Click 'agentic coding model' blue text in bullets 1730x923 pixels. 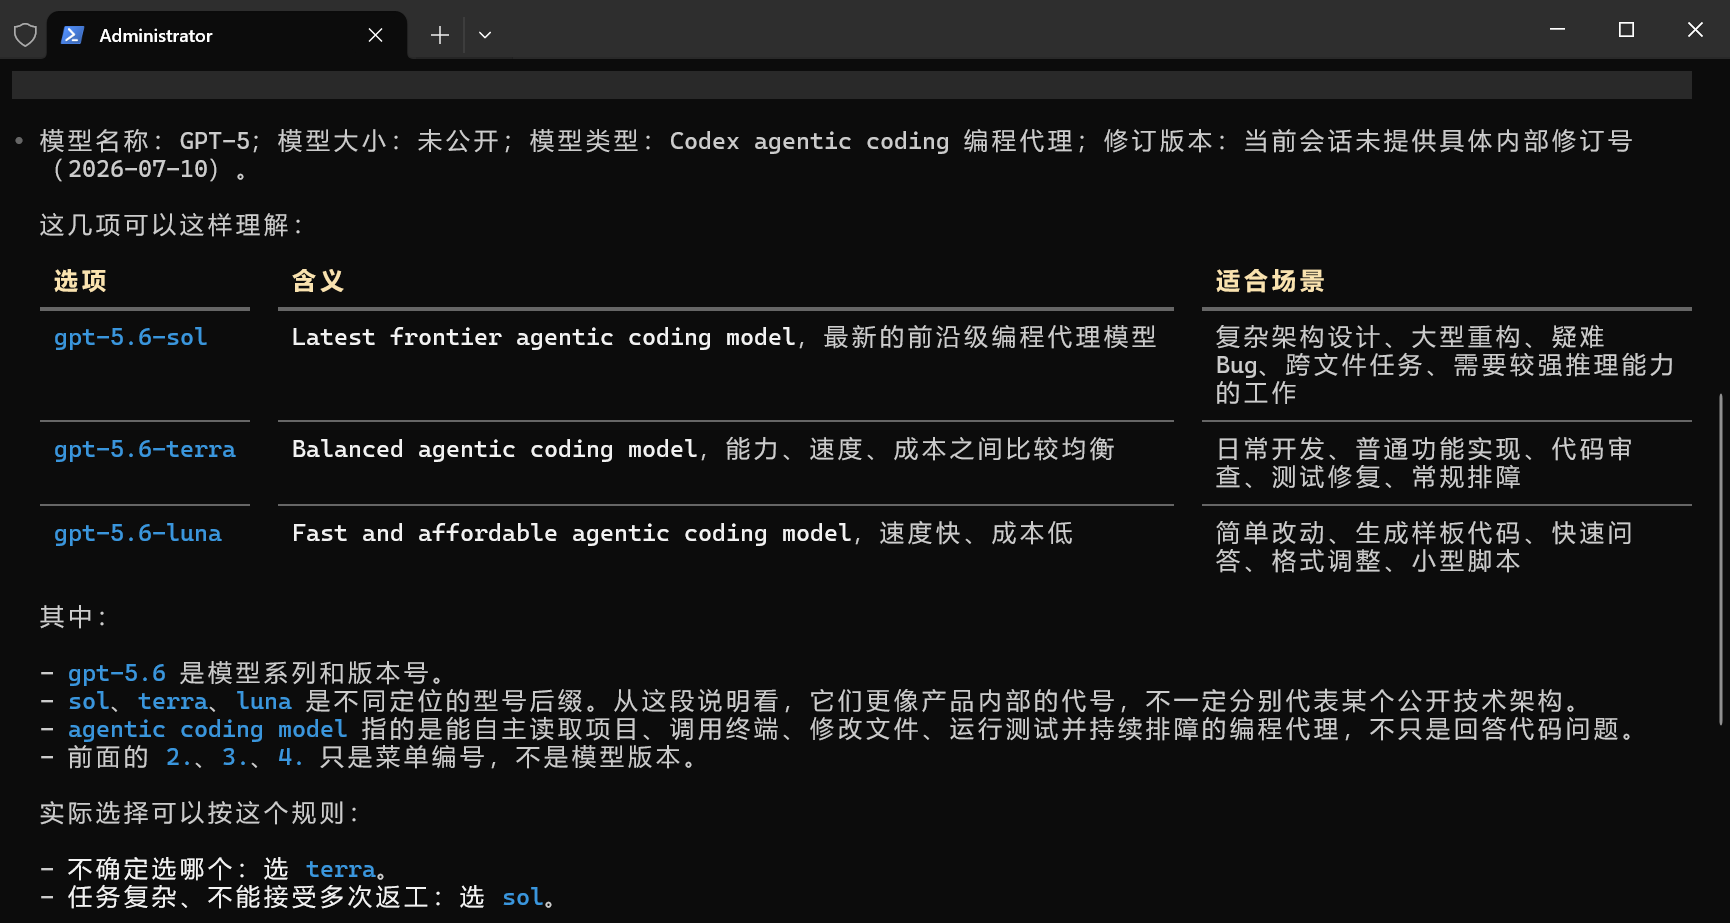tap(207, 729)
